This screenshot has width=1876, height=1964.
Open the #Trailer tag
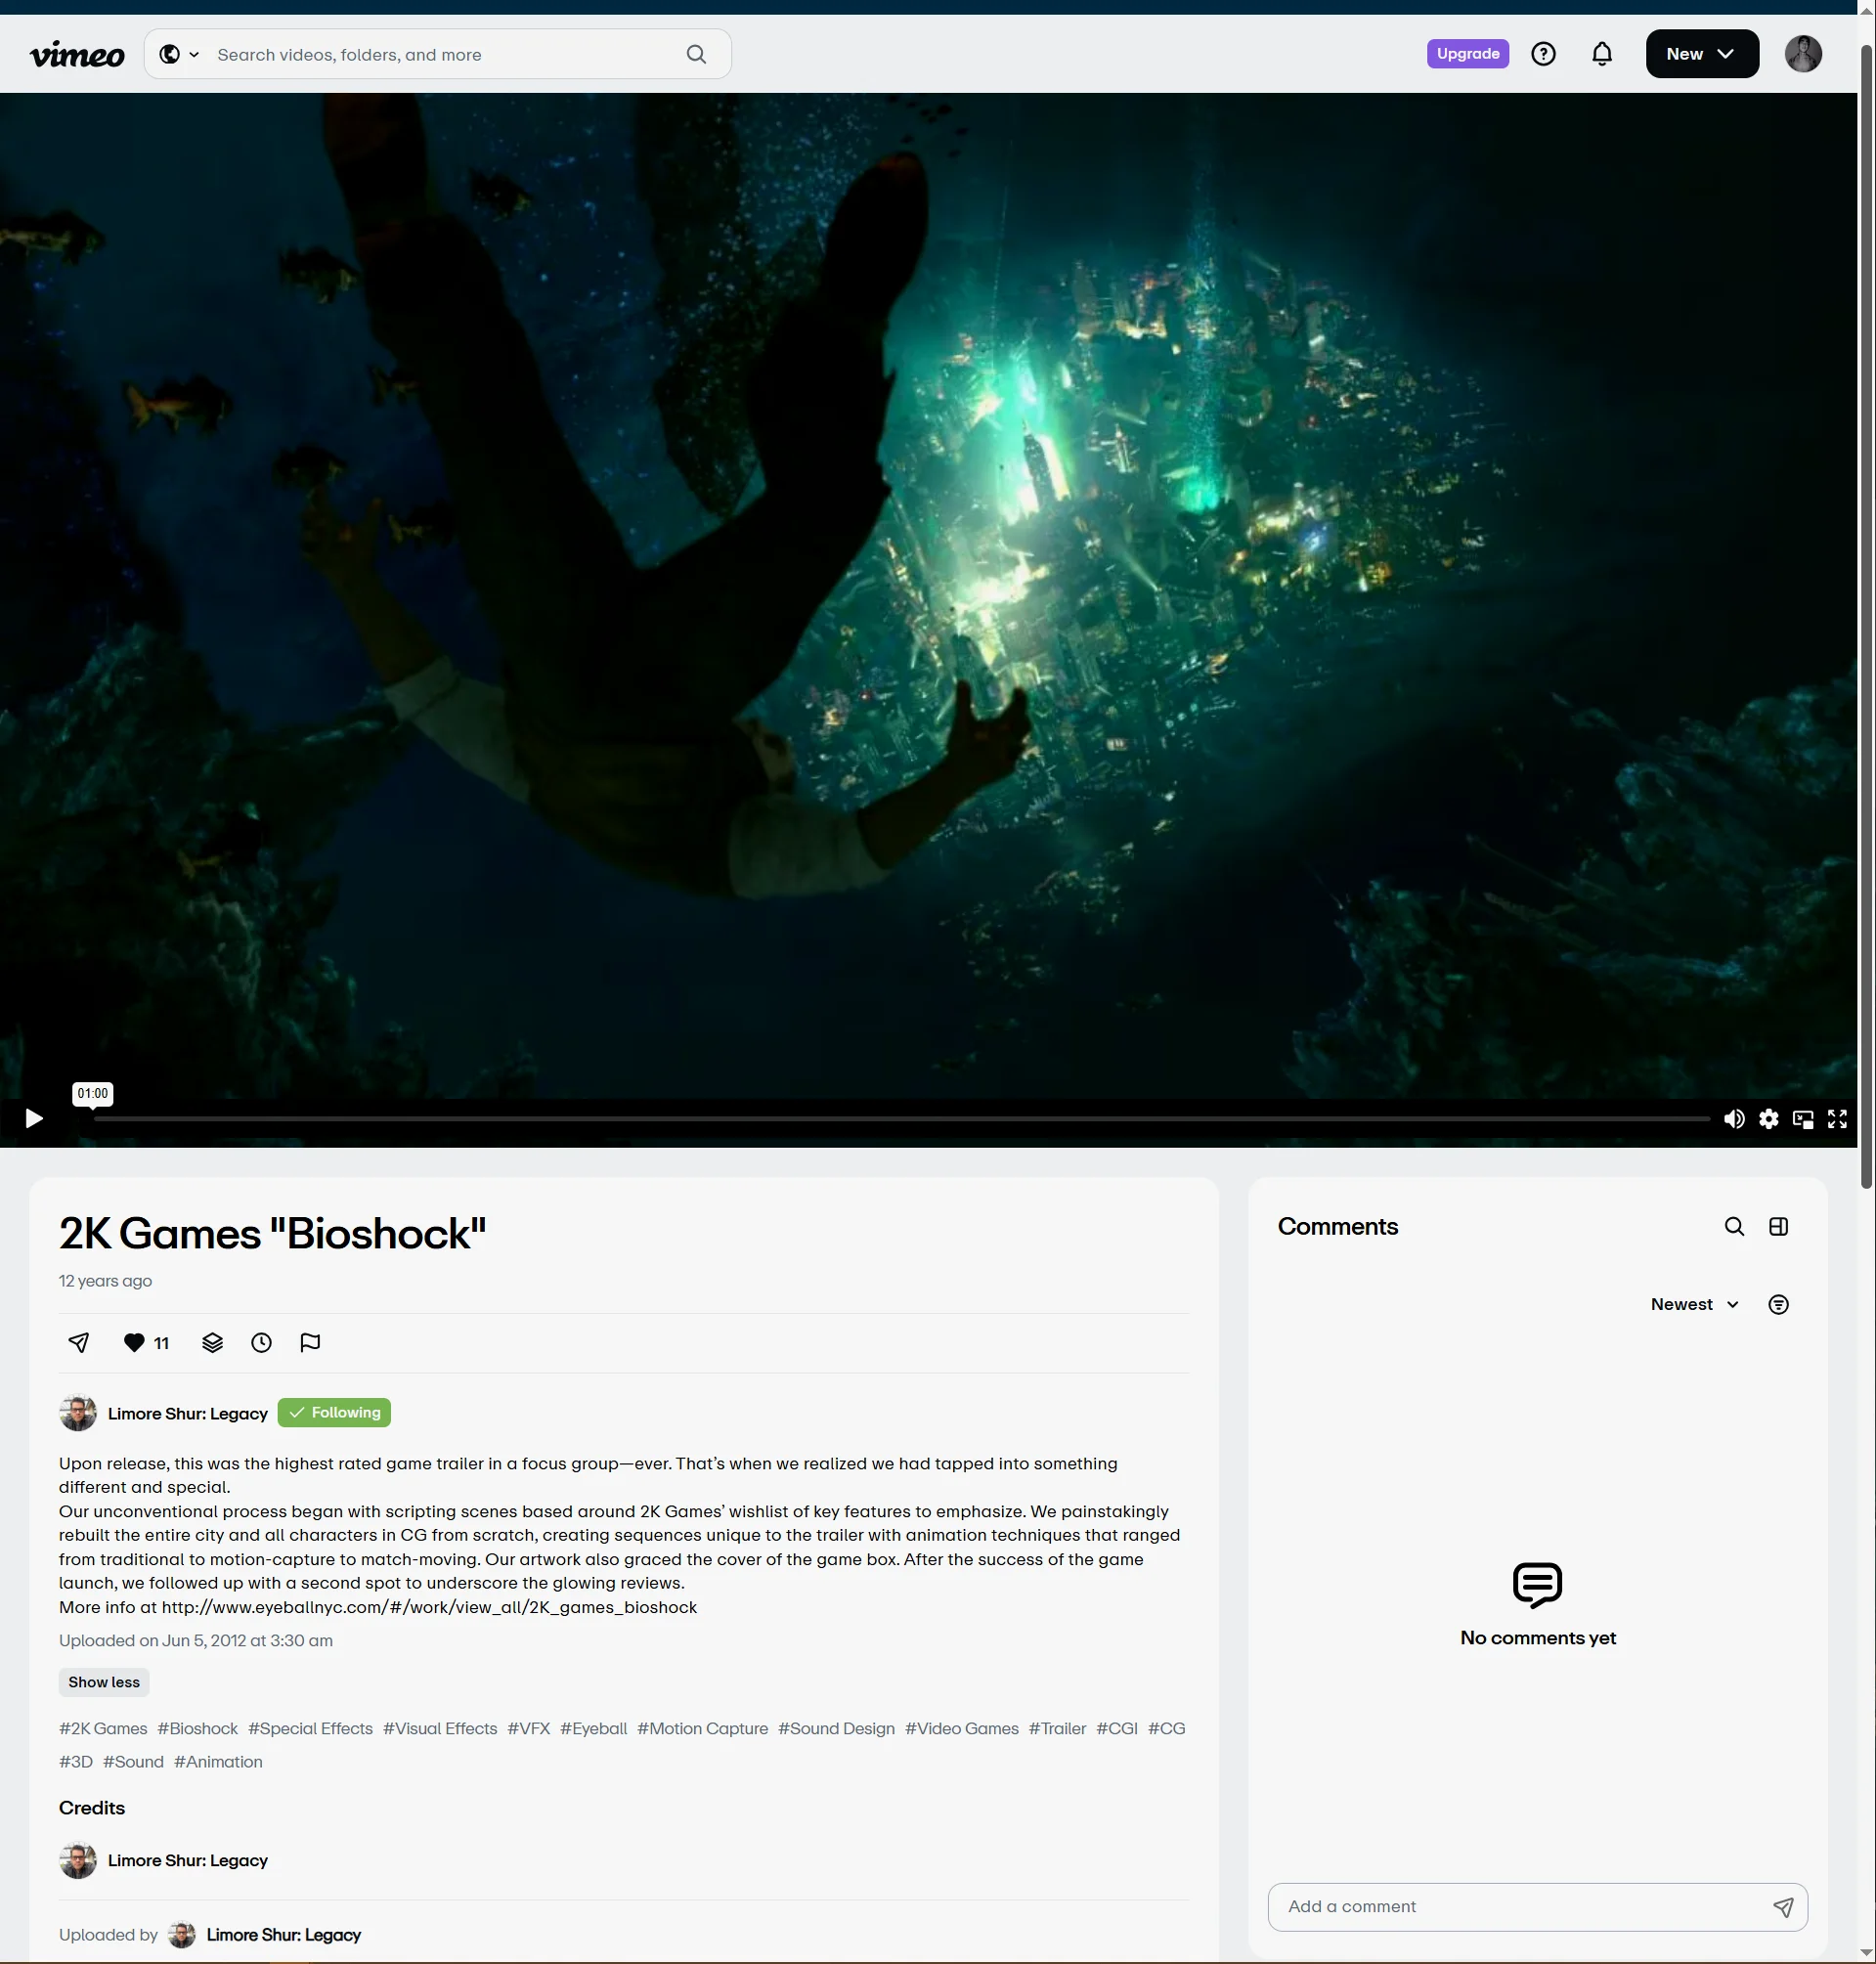pyautogui.click(x=1058, y=1728)
